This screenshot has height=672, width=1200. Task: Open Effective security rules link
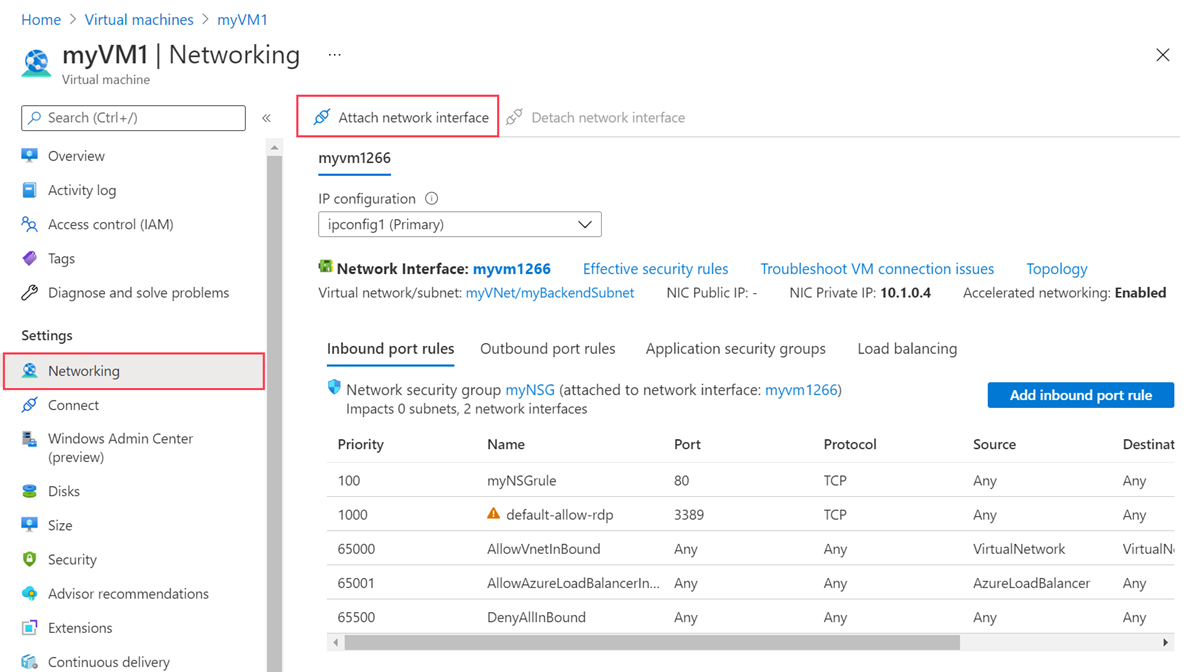click(x=655, y=268)
